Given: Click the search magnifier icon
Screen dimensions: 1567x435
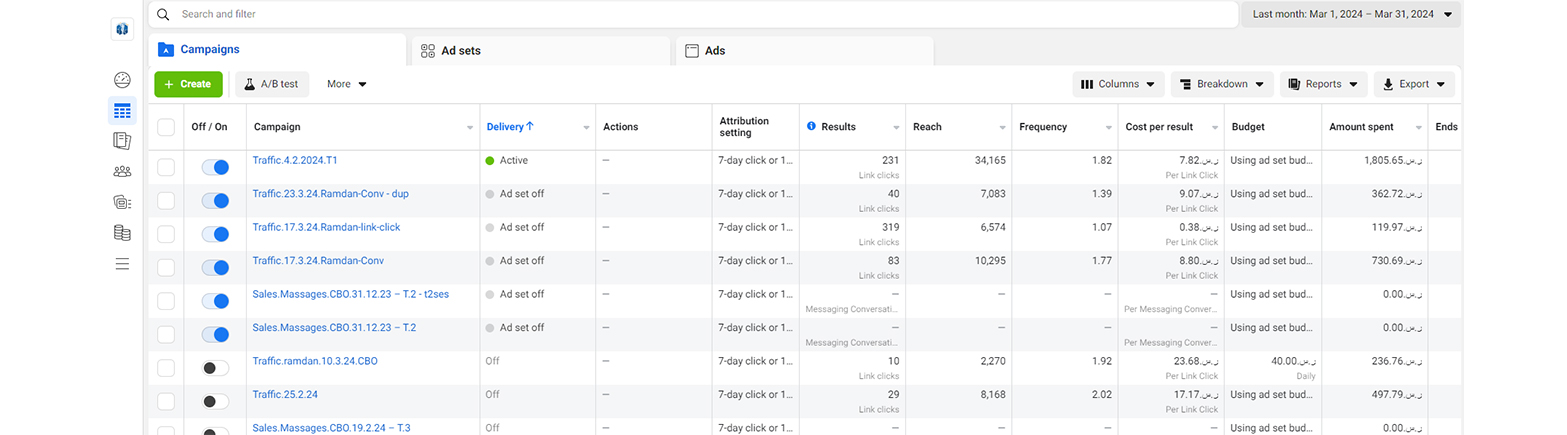Looking at the screenshot, I should click(164, 15).
